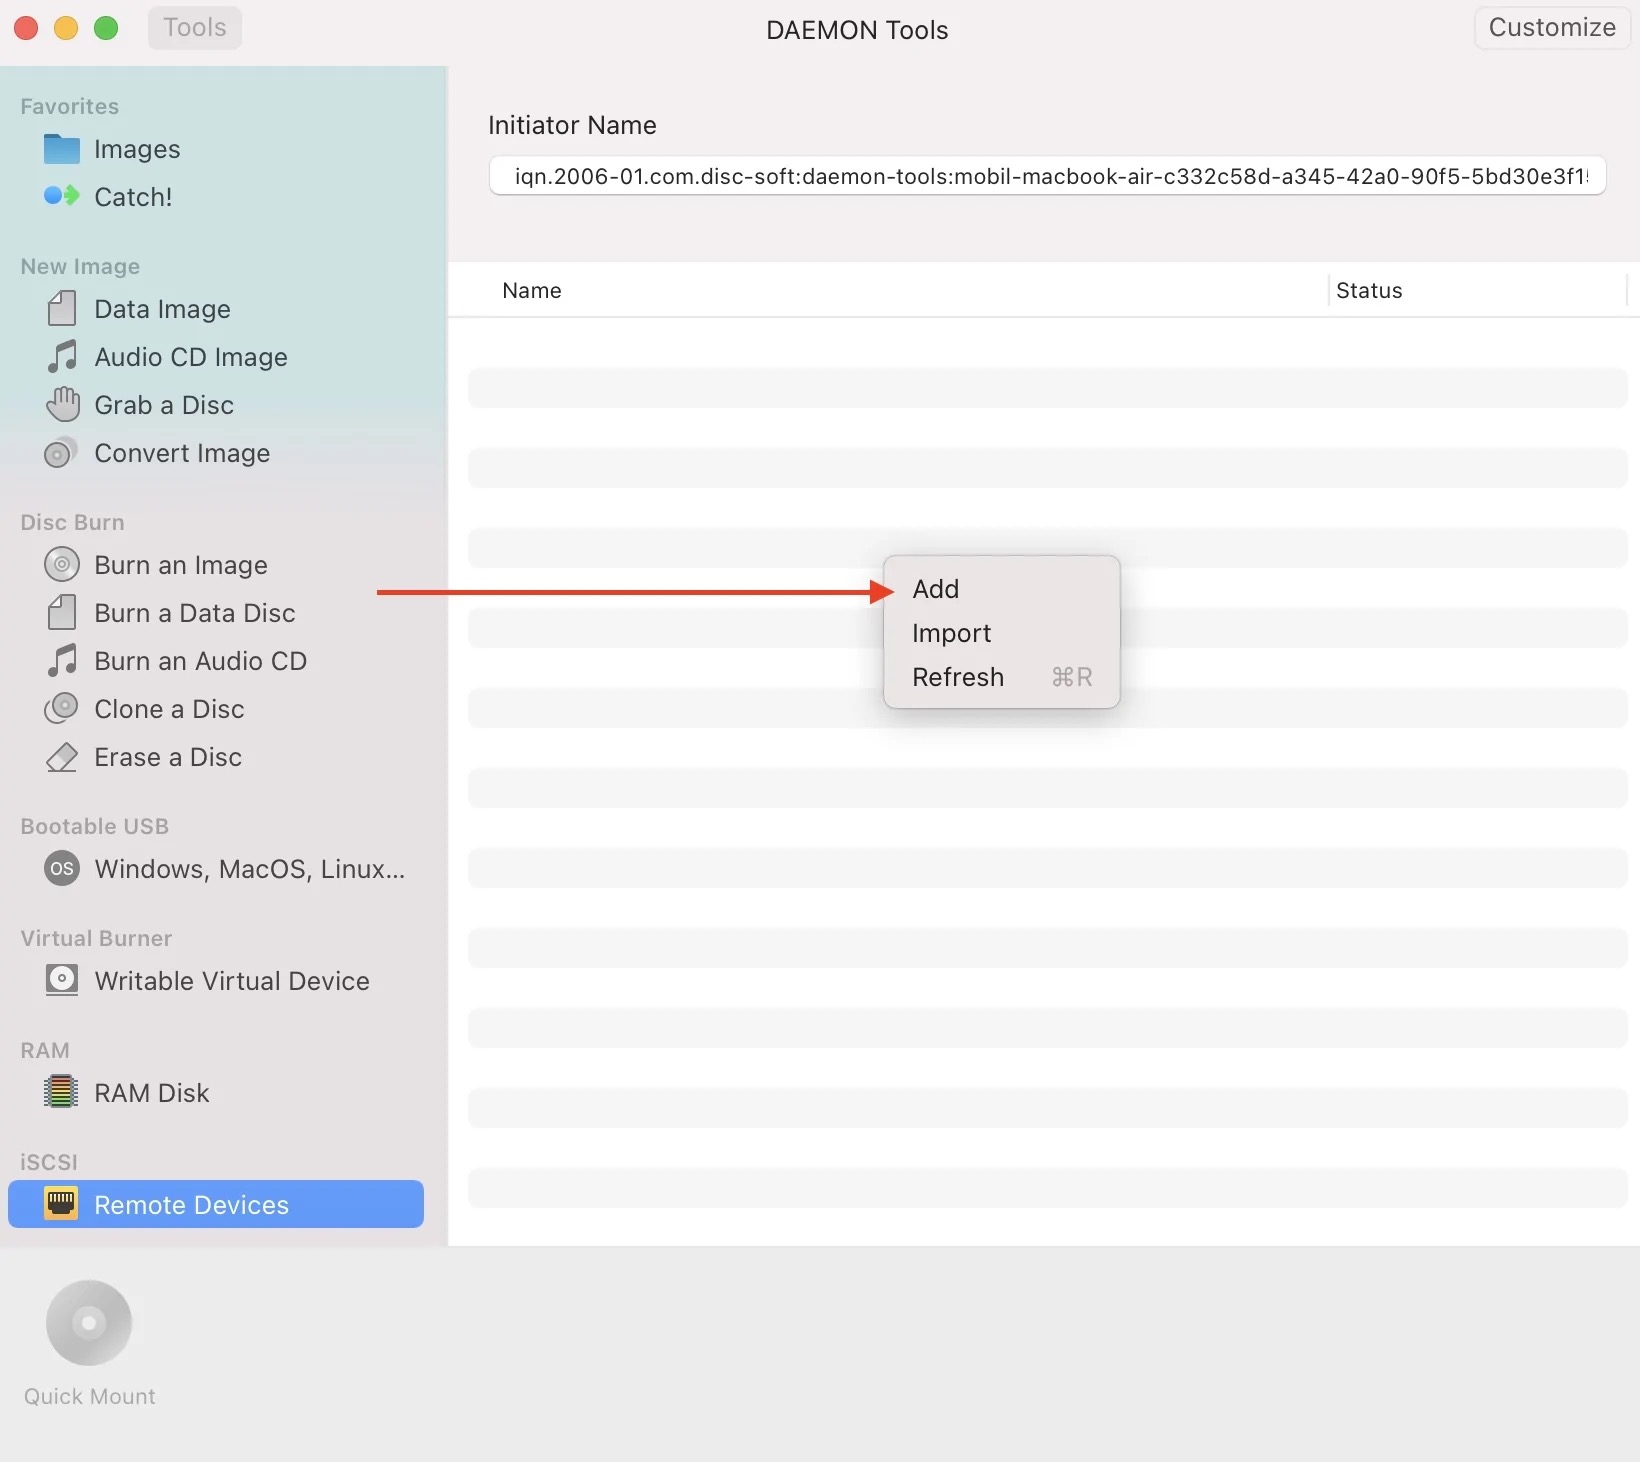Open the Tools button in title bar
The image size is (1640, 1462).
[195, 28]
